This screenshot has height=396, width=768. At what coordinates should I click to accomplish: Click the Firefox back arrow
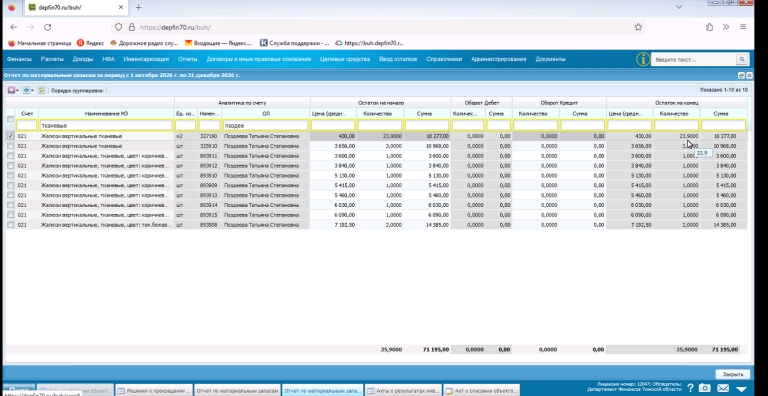[14, 27]
